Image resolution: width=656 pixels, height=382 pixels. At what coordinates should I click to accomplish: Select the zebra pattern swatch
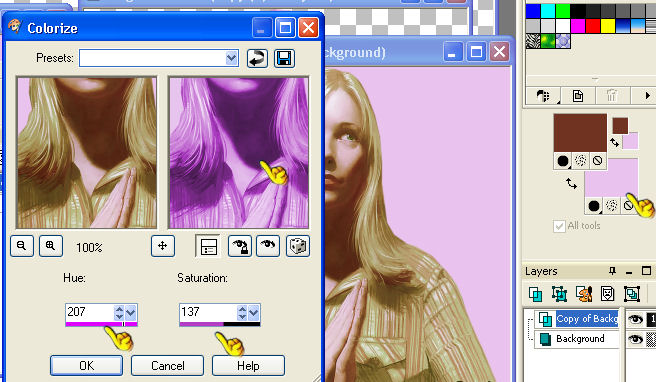click(533, 41)
